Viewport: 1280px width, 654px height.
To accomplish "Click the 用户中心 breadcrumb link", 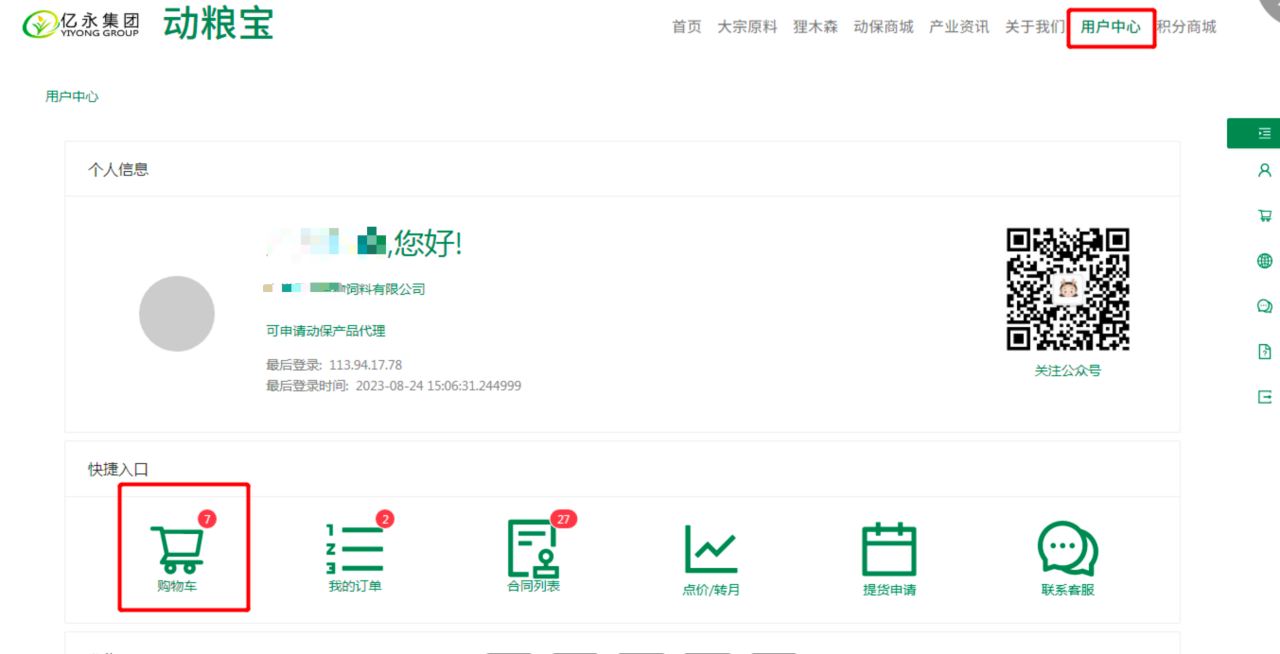I will tap(72, 97).
